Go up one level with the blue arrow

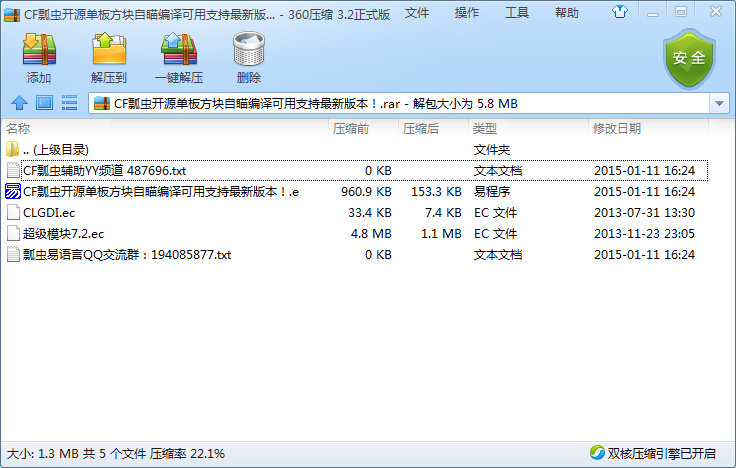point(18,103)
